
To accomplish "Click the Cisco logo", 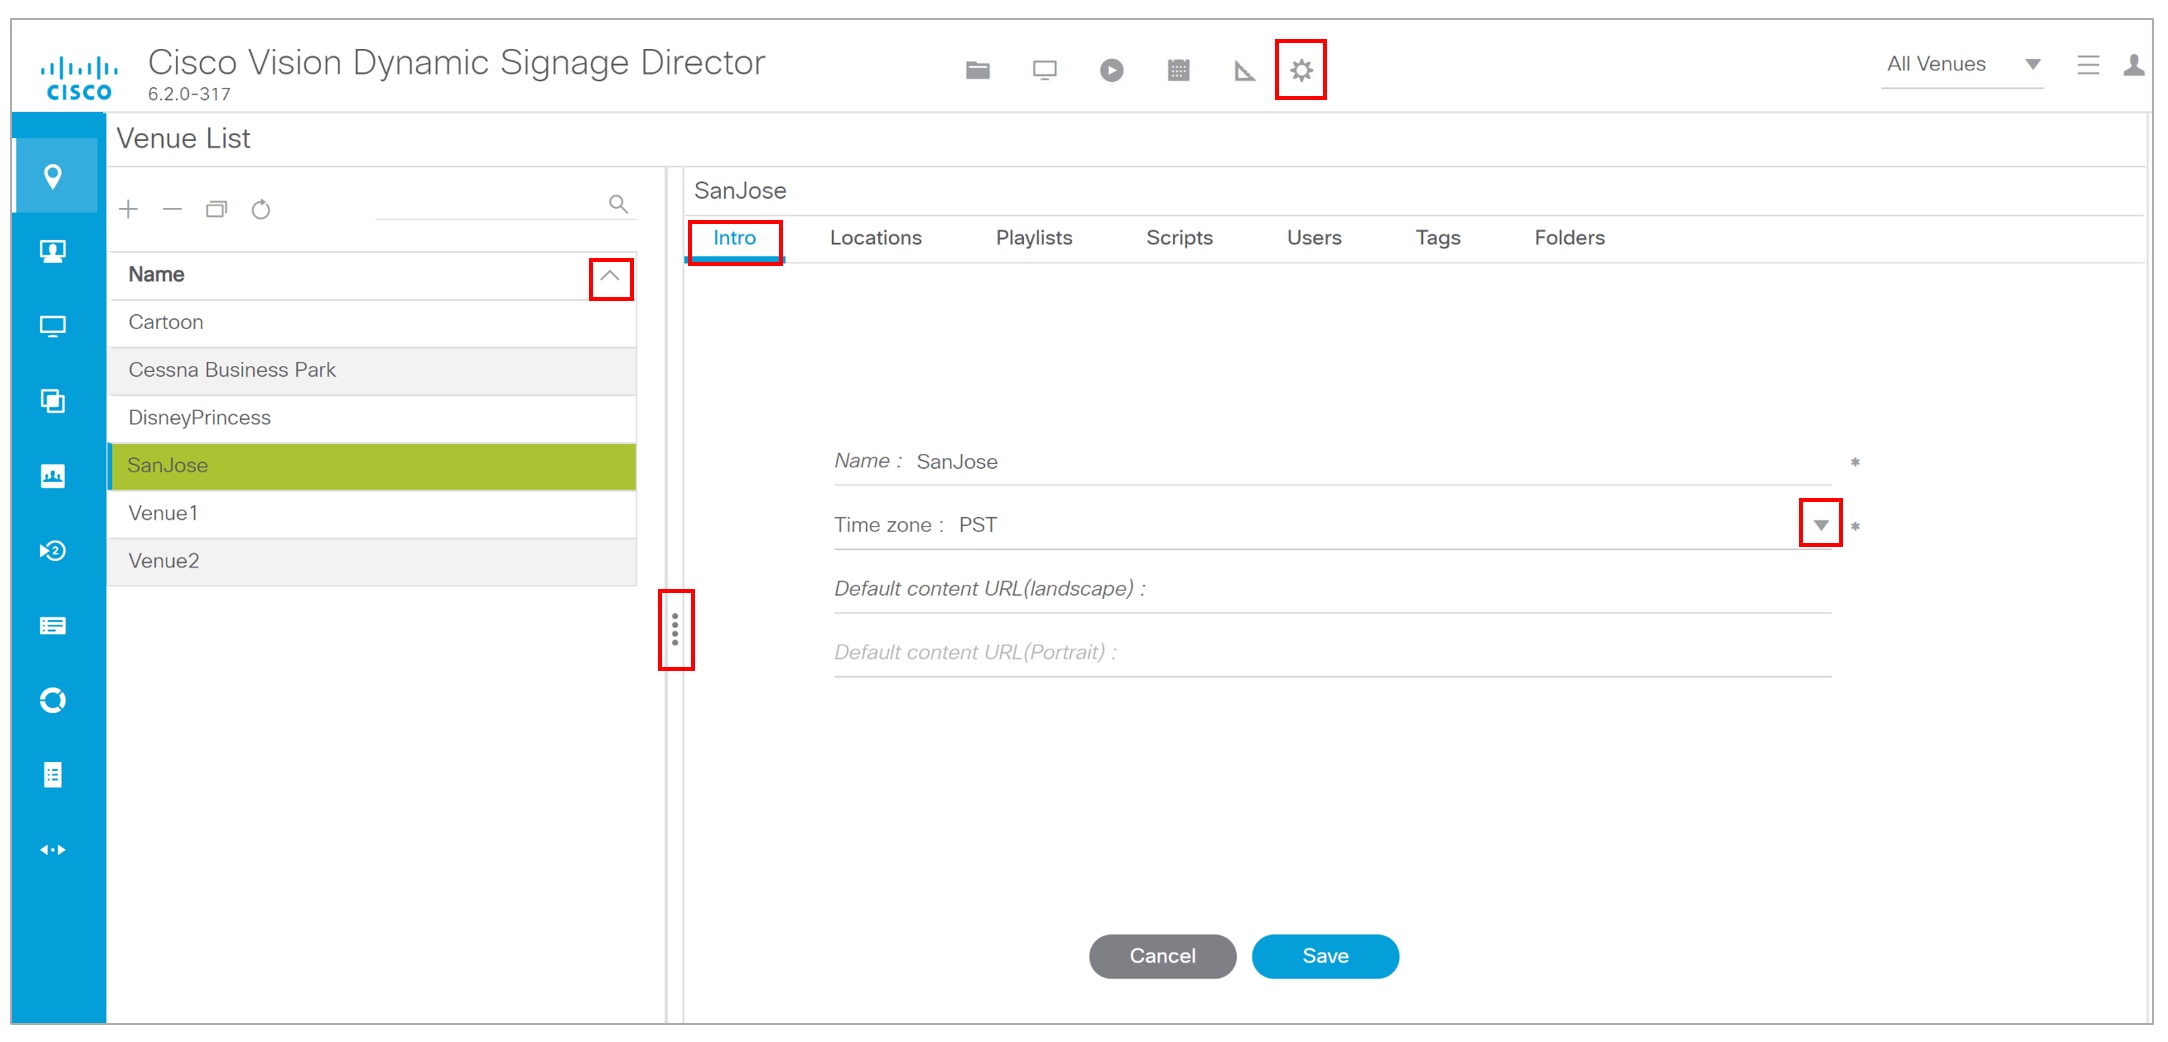I will (x=79, y=78).
